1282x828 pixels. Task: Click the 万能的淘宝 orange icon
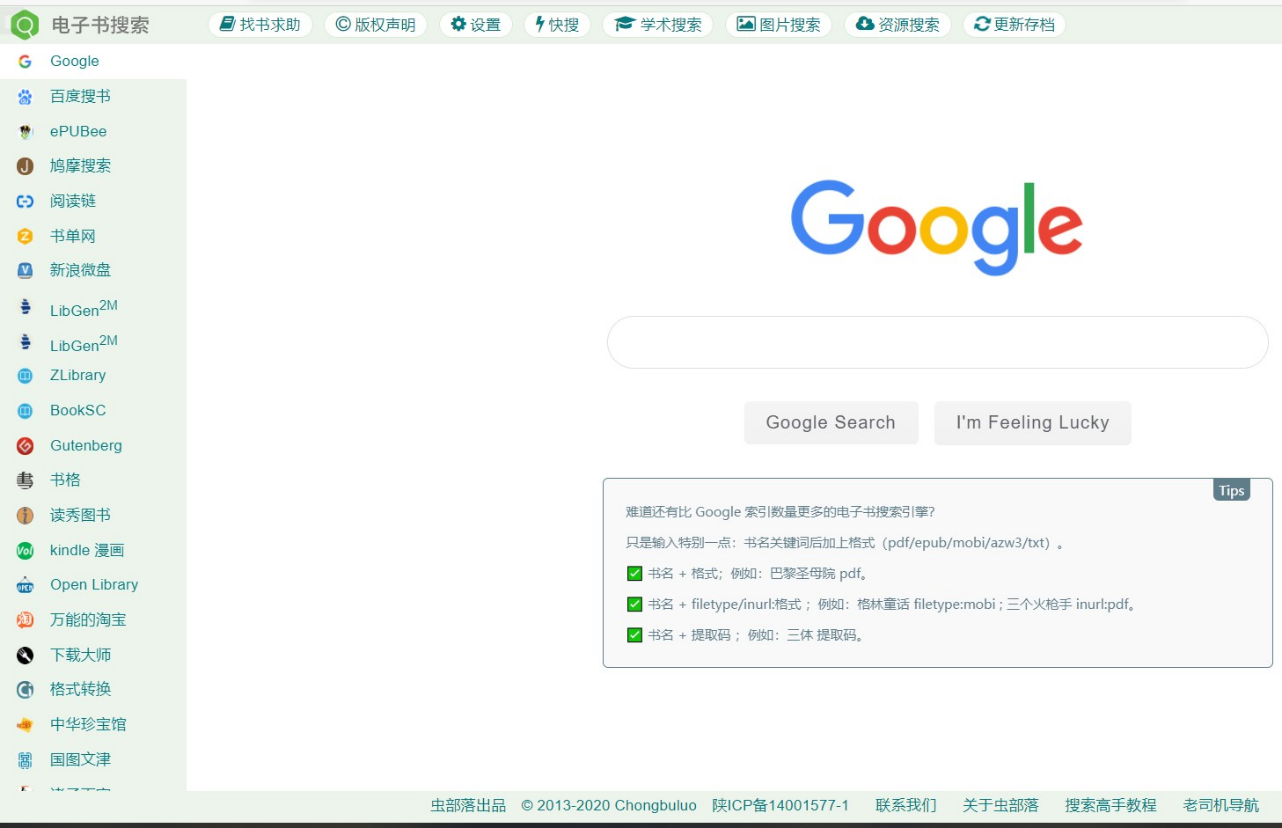coord(25,620)
